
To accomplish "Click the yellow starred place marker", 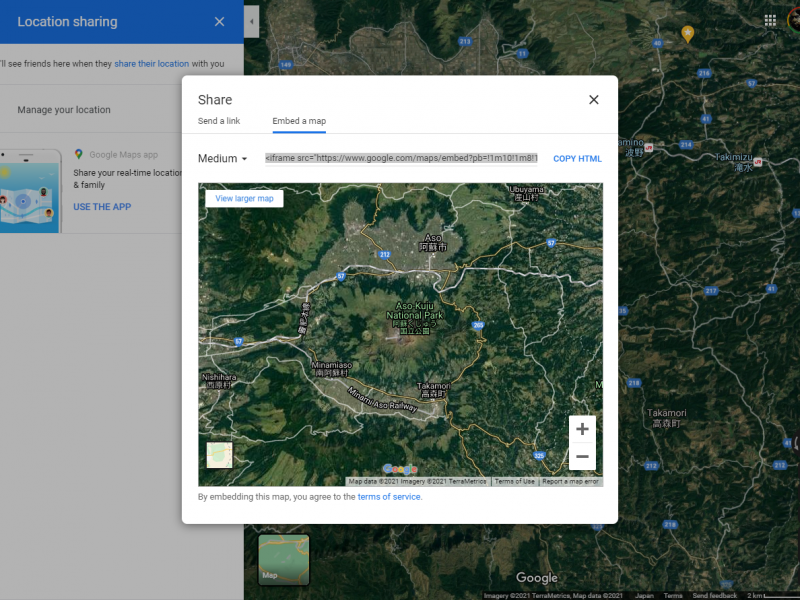I will click(688, 34).
